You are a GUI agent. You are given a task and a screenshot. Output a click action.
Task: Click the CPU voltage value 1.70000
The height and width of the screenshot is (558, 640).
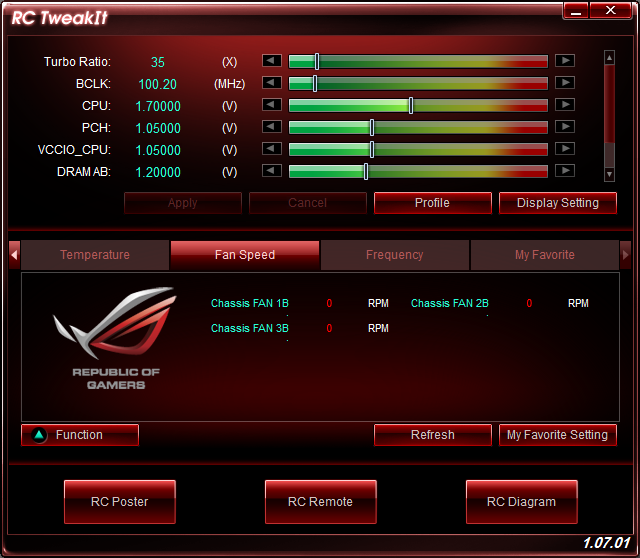[x=158, y=106]
